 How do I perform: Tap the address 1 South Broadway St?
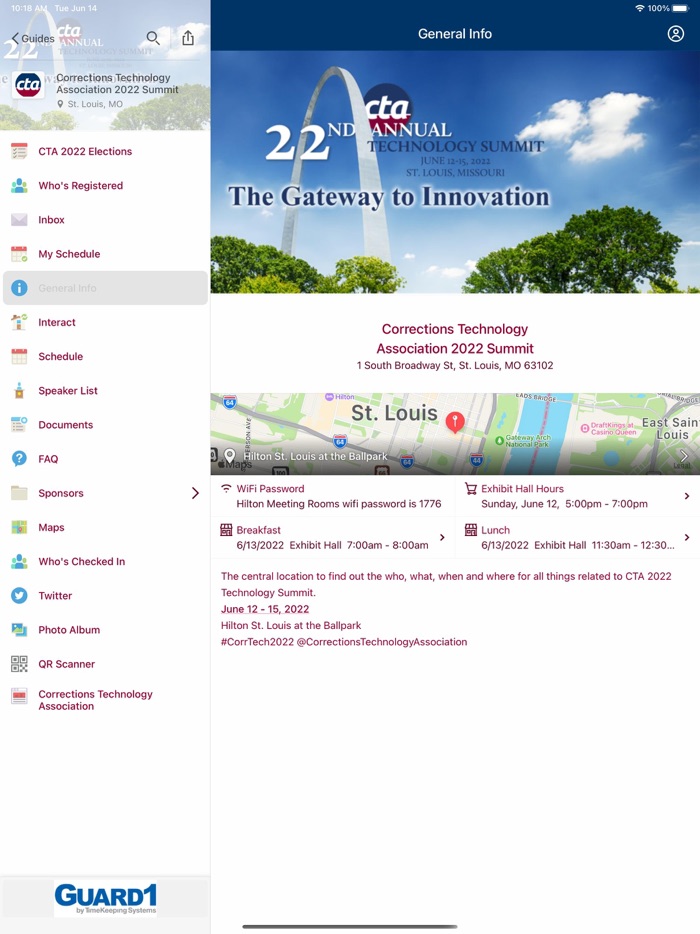coord(455,365)
